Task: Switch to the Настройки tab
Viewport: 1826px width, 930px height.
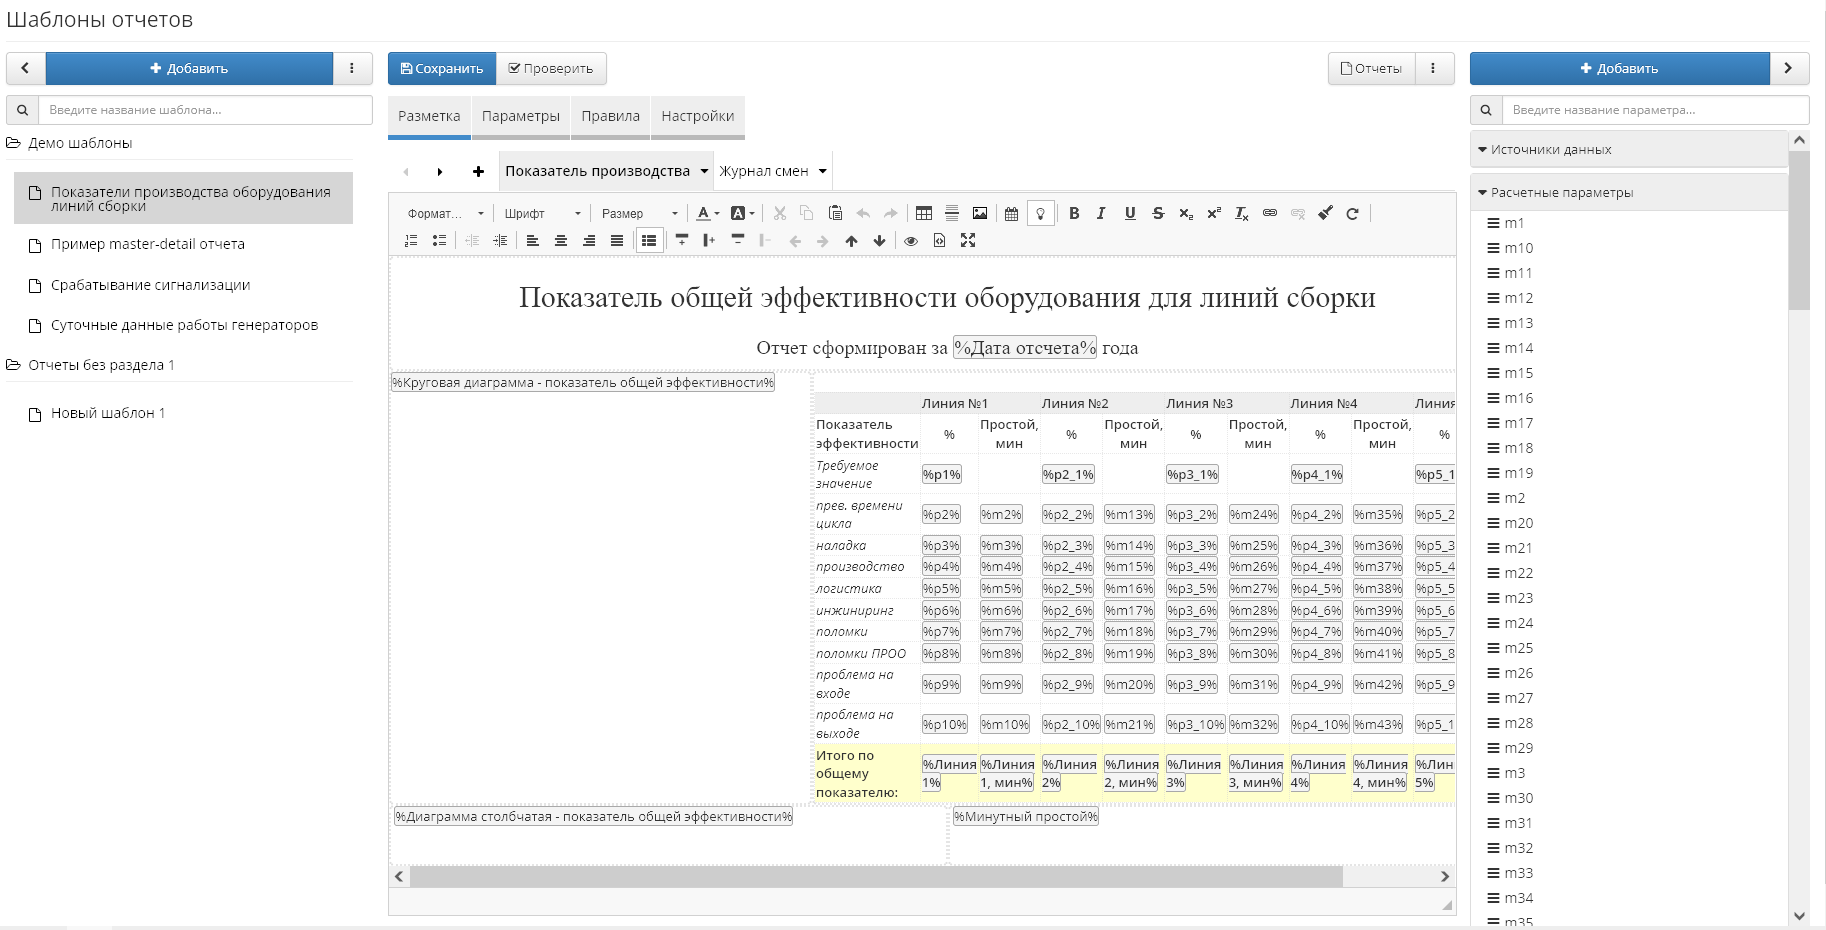Action: click(698, 116)
